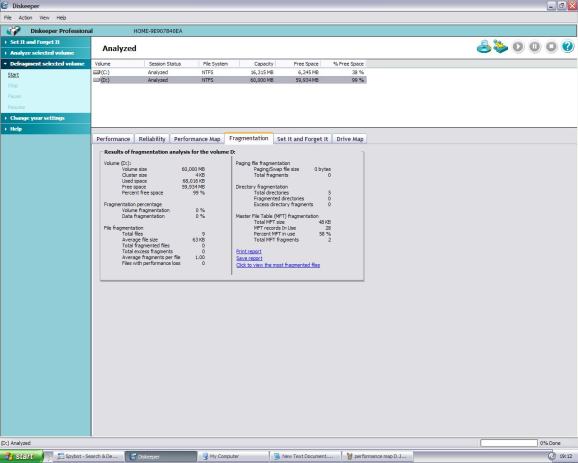Switch to New Text Document taskbar item
This screenshot has width=578, height=463.
[305, 456]
